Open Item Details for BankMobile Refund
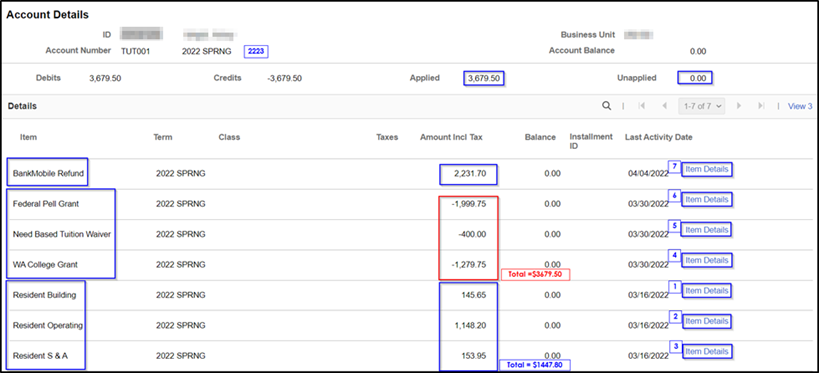Screen dimensions: 819x373 707,169
